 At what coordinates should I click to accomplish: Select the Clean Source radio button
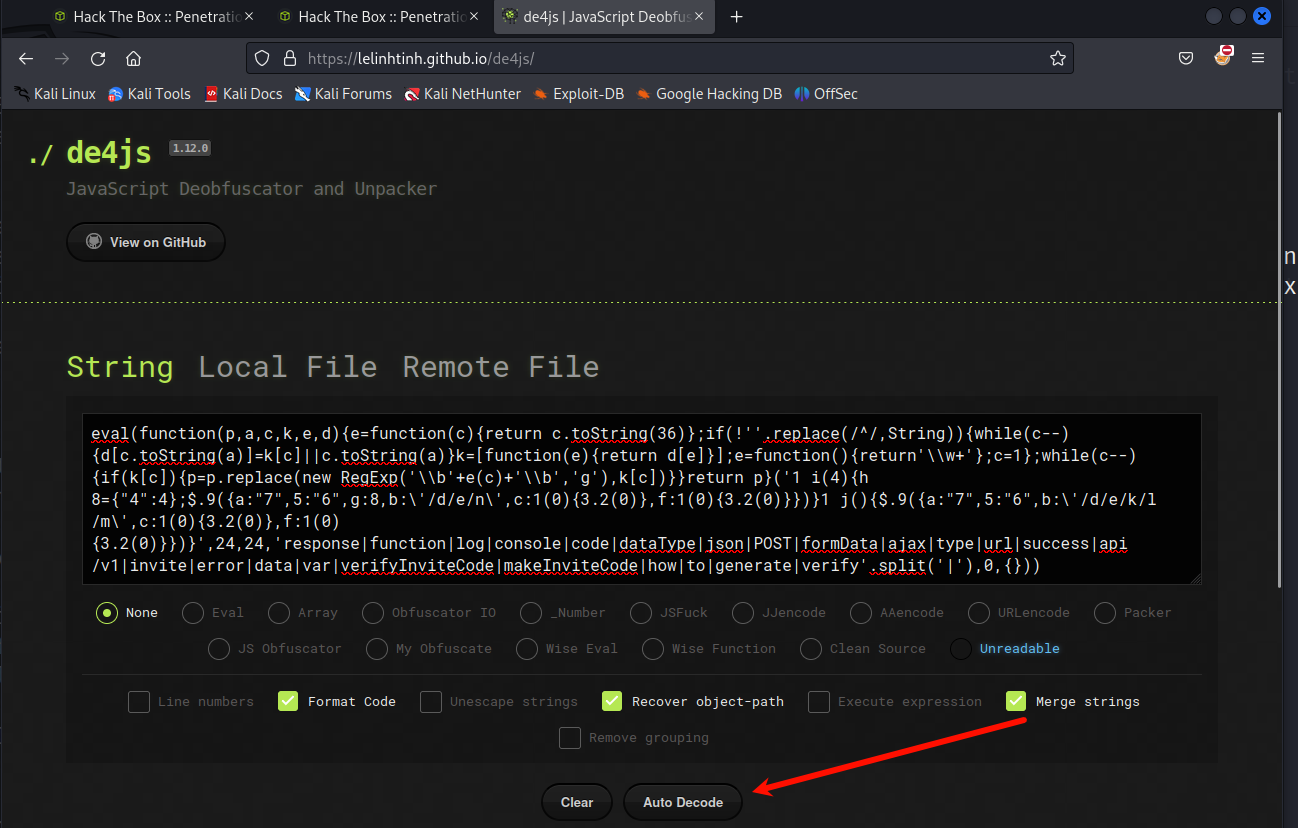[811, 648]
